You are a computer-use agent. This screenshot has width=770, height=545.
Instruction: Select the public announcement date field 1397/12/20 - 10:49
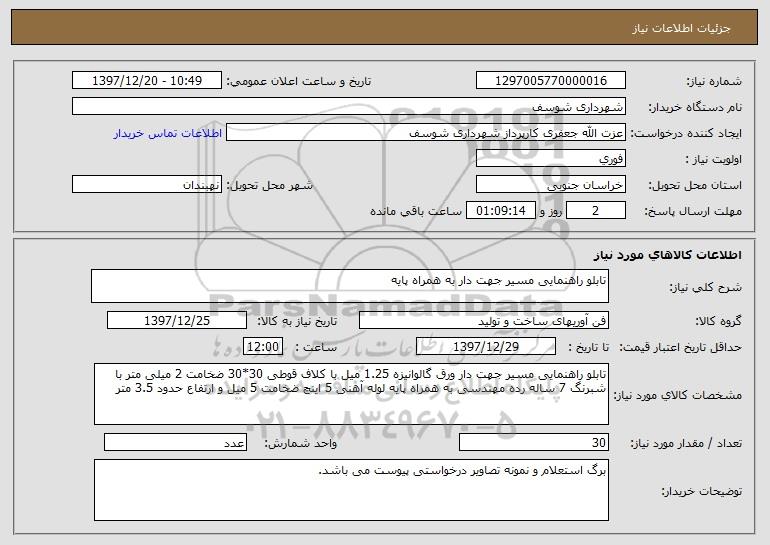coord(147,81)
